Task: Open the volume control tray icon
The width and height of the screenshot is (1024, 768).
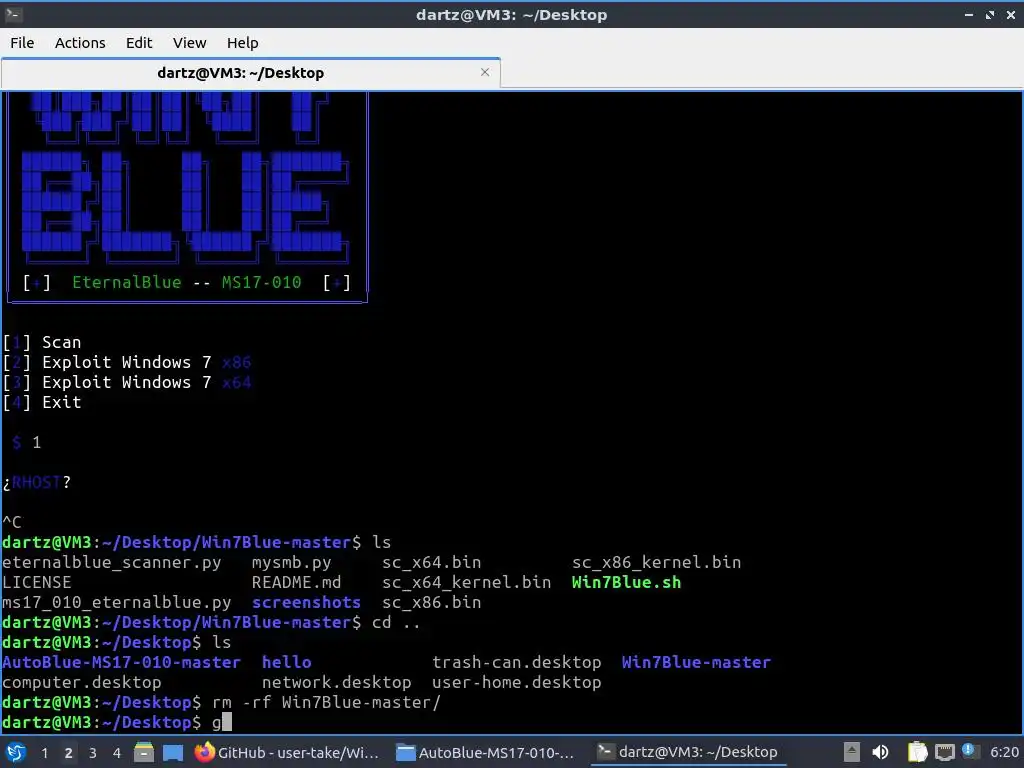Action: 881,752
